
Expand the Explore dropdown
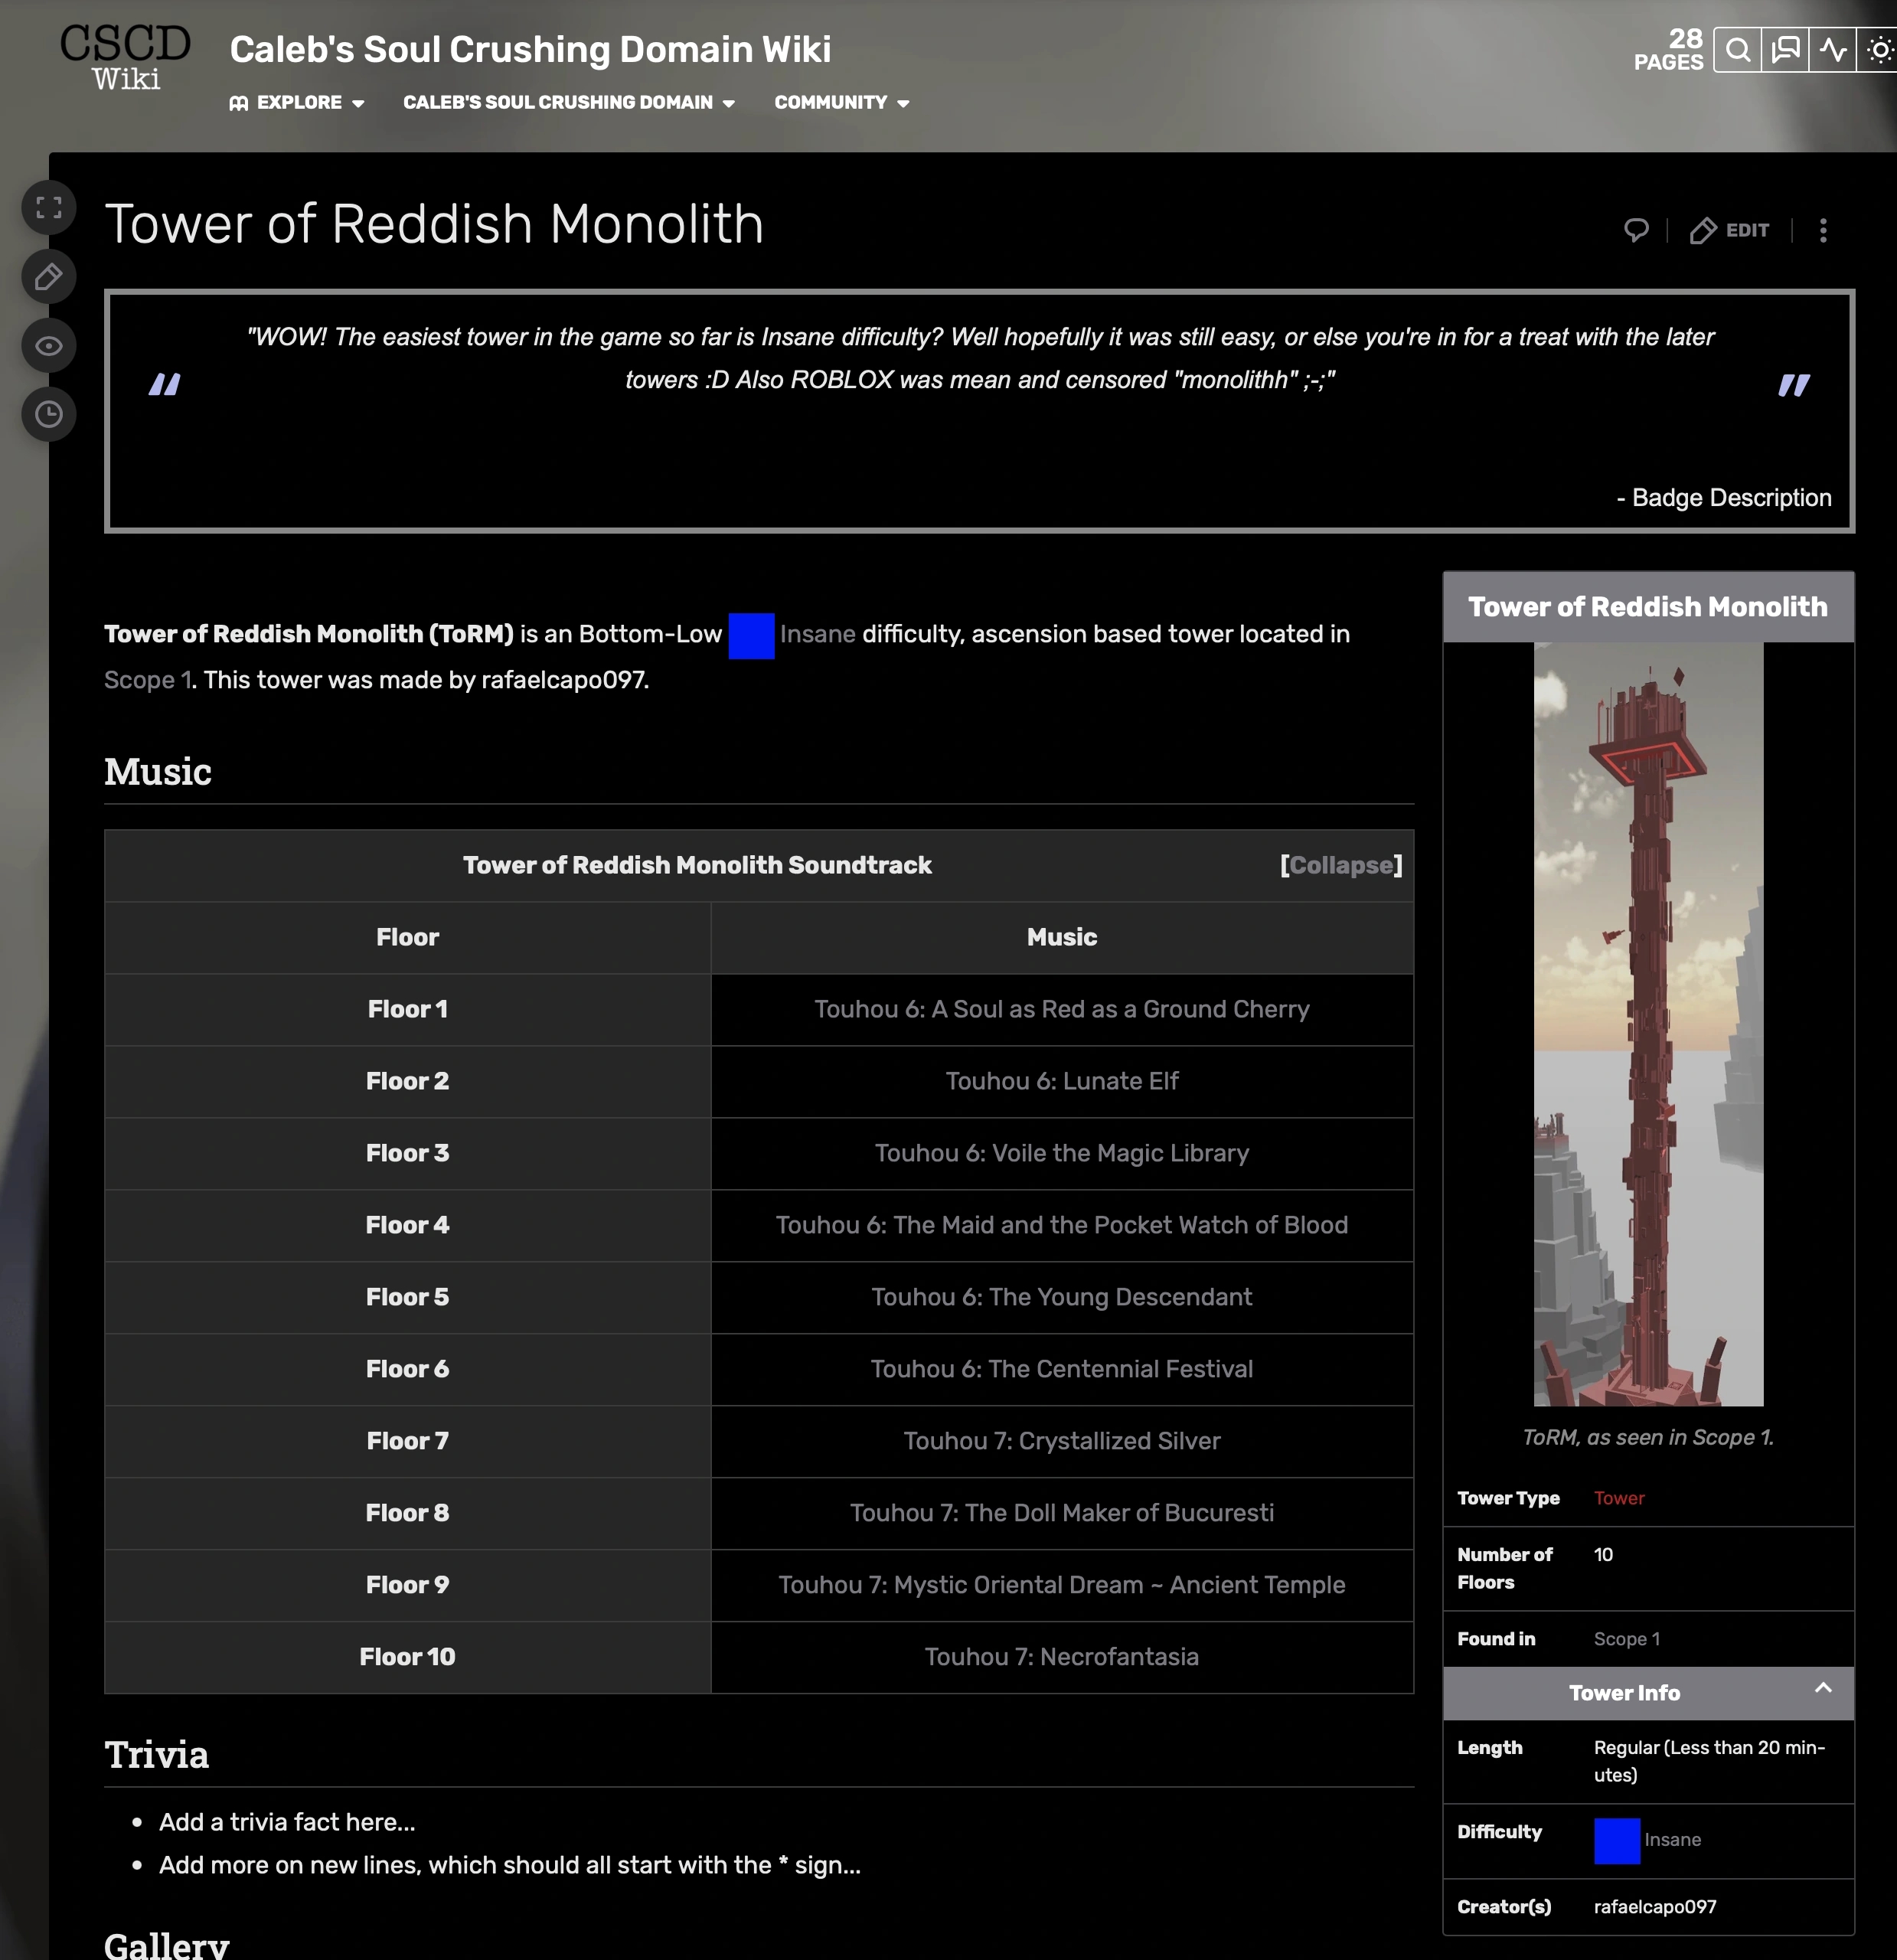tap(297, 102)
